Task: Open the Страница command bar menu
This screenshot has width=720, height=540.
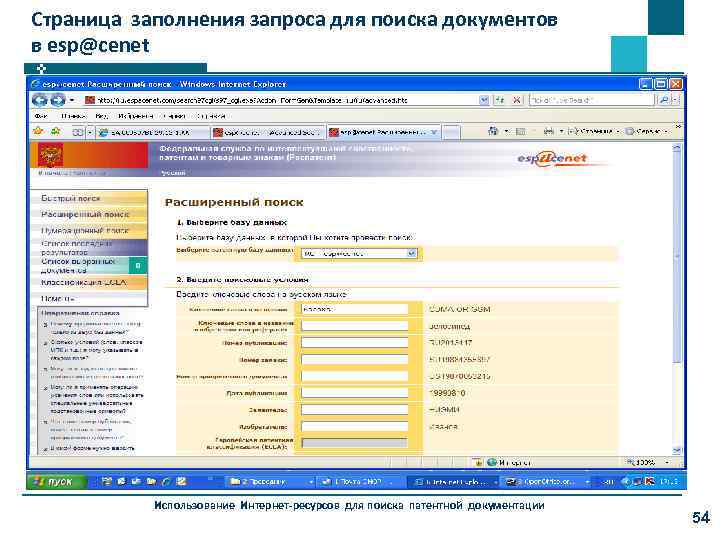Action: [592, 132]
